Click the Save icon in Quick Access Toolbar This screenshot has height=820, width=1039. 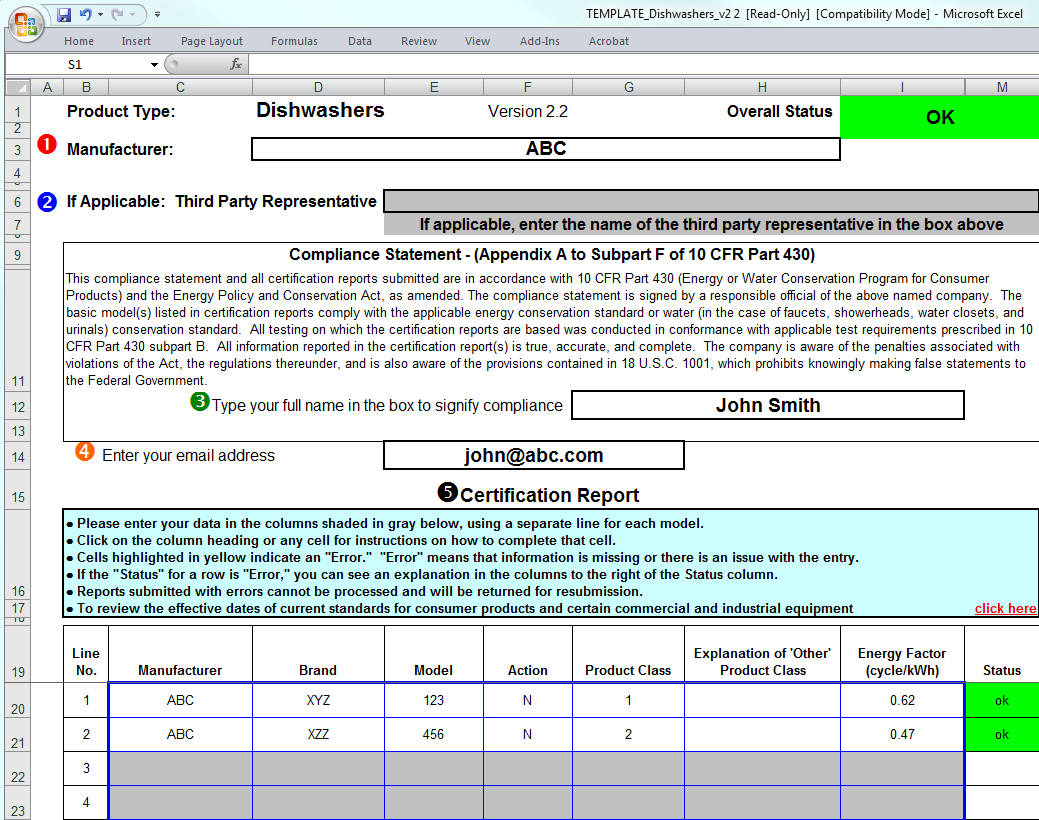(64, 15)
